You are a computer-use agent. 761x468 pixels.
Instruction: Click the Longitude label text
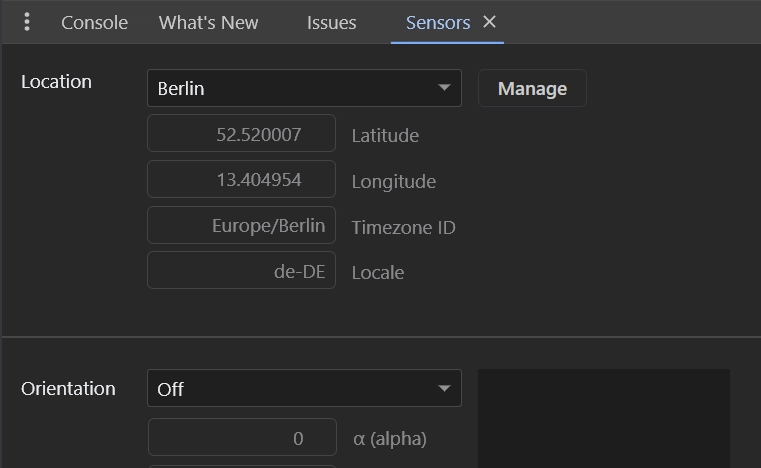pos(394,182)
